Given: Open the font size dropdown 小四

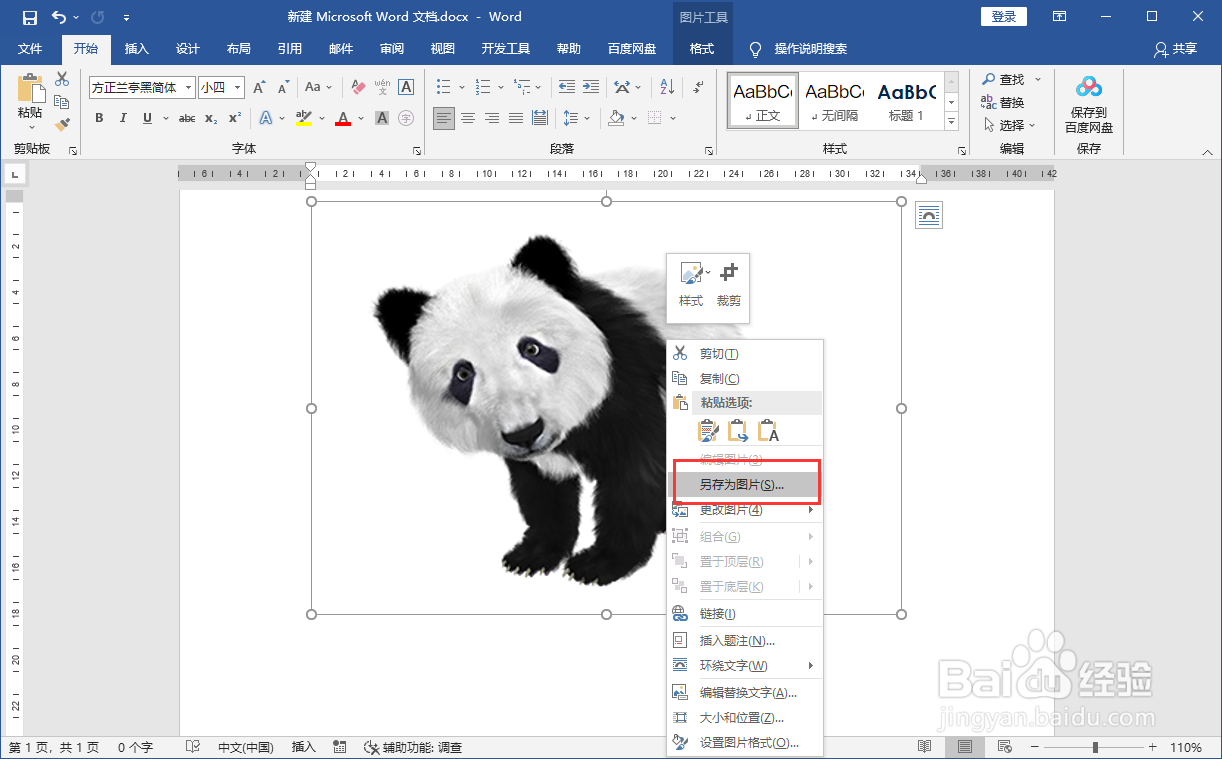Looking at the screenshot, I should (238, 88).
